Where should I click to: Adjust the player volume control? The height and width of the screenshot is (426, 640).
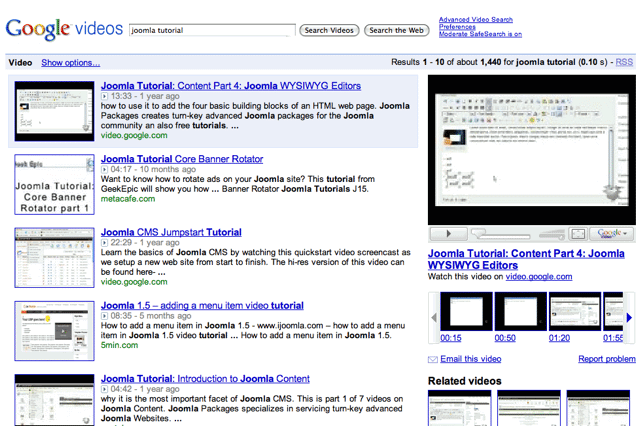click(551, 234)
